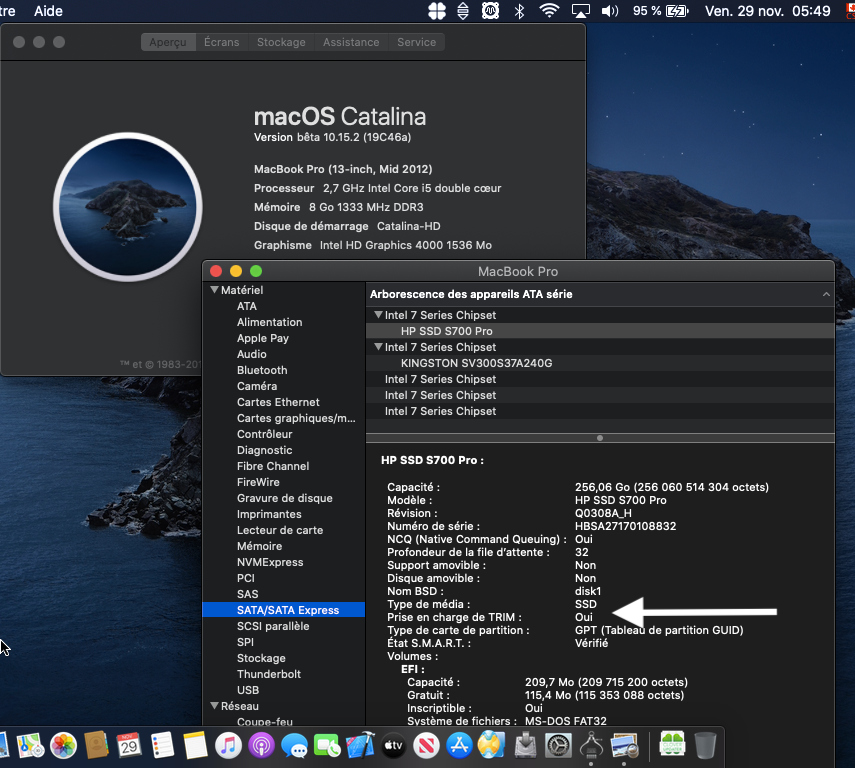This screenshot has height=768, width=855.
Task: Click the date and time in the menu bar
Action: pyautogui.click(x=767, y=11)
